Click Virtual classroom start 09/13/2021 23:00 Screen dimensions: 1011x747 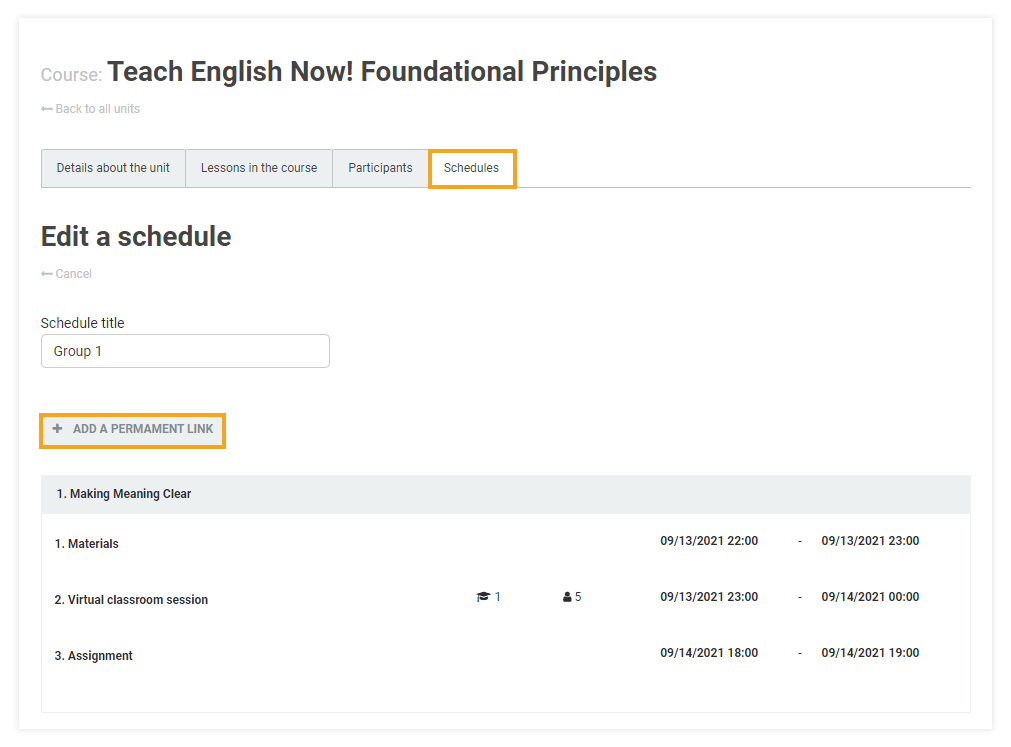[709, 597]
